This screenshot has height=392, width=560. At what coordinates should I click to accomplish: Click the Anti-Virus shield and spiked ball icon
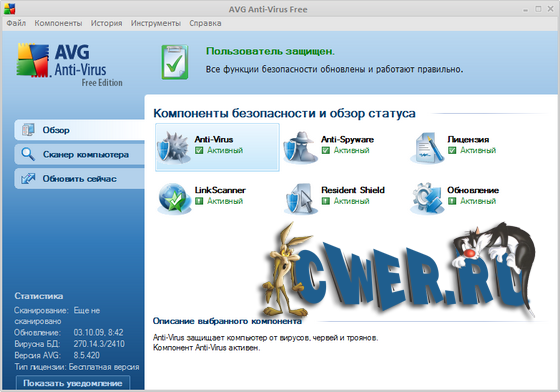pos(173,147)
